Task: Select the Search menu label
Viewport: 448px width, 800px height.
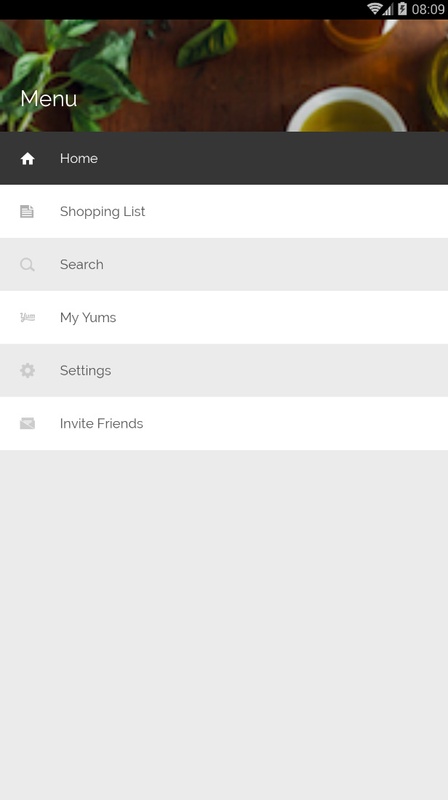Action: (x=82, y=264)
